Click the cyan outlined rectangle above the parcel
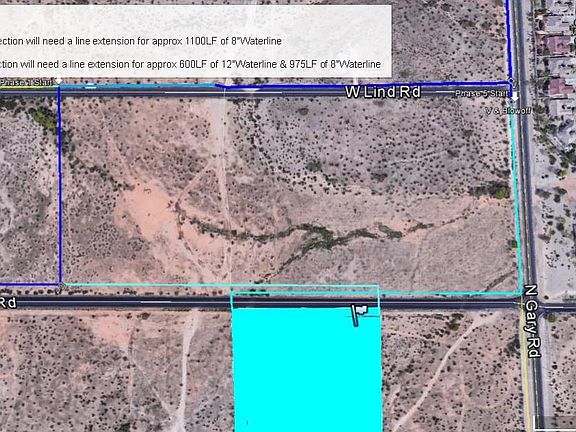 (x=305, y=296)
